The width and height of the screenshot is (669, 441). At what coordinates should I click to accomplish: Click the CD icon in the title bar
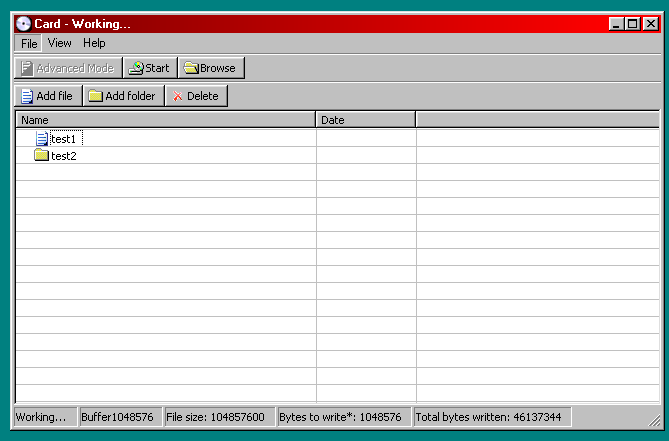tap(23, 24)
